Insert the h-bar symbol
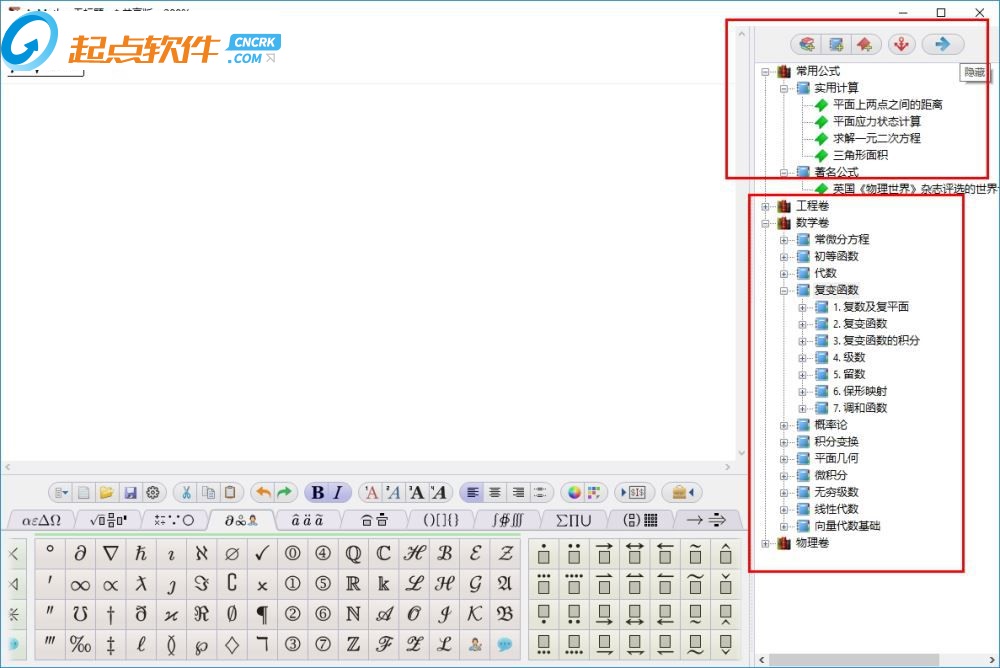This screenshot has width=1000, height=668. point(141,553)
